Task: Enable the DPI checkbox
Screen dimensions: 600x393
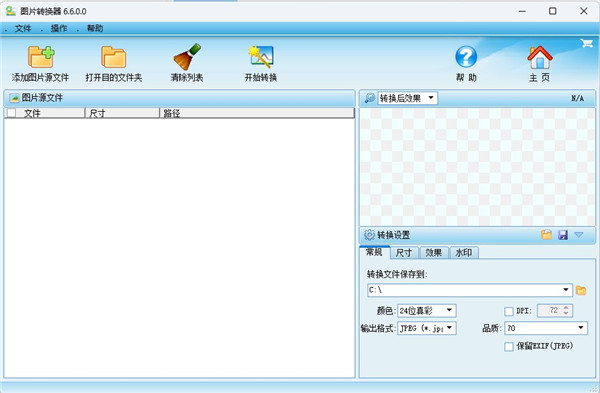Action: [509, 311]
